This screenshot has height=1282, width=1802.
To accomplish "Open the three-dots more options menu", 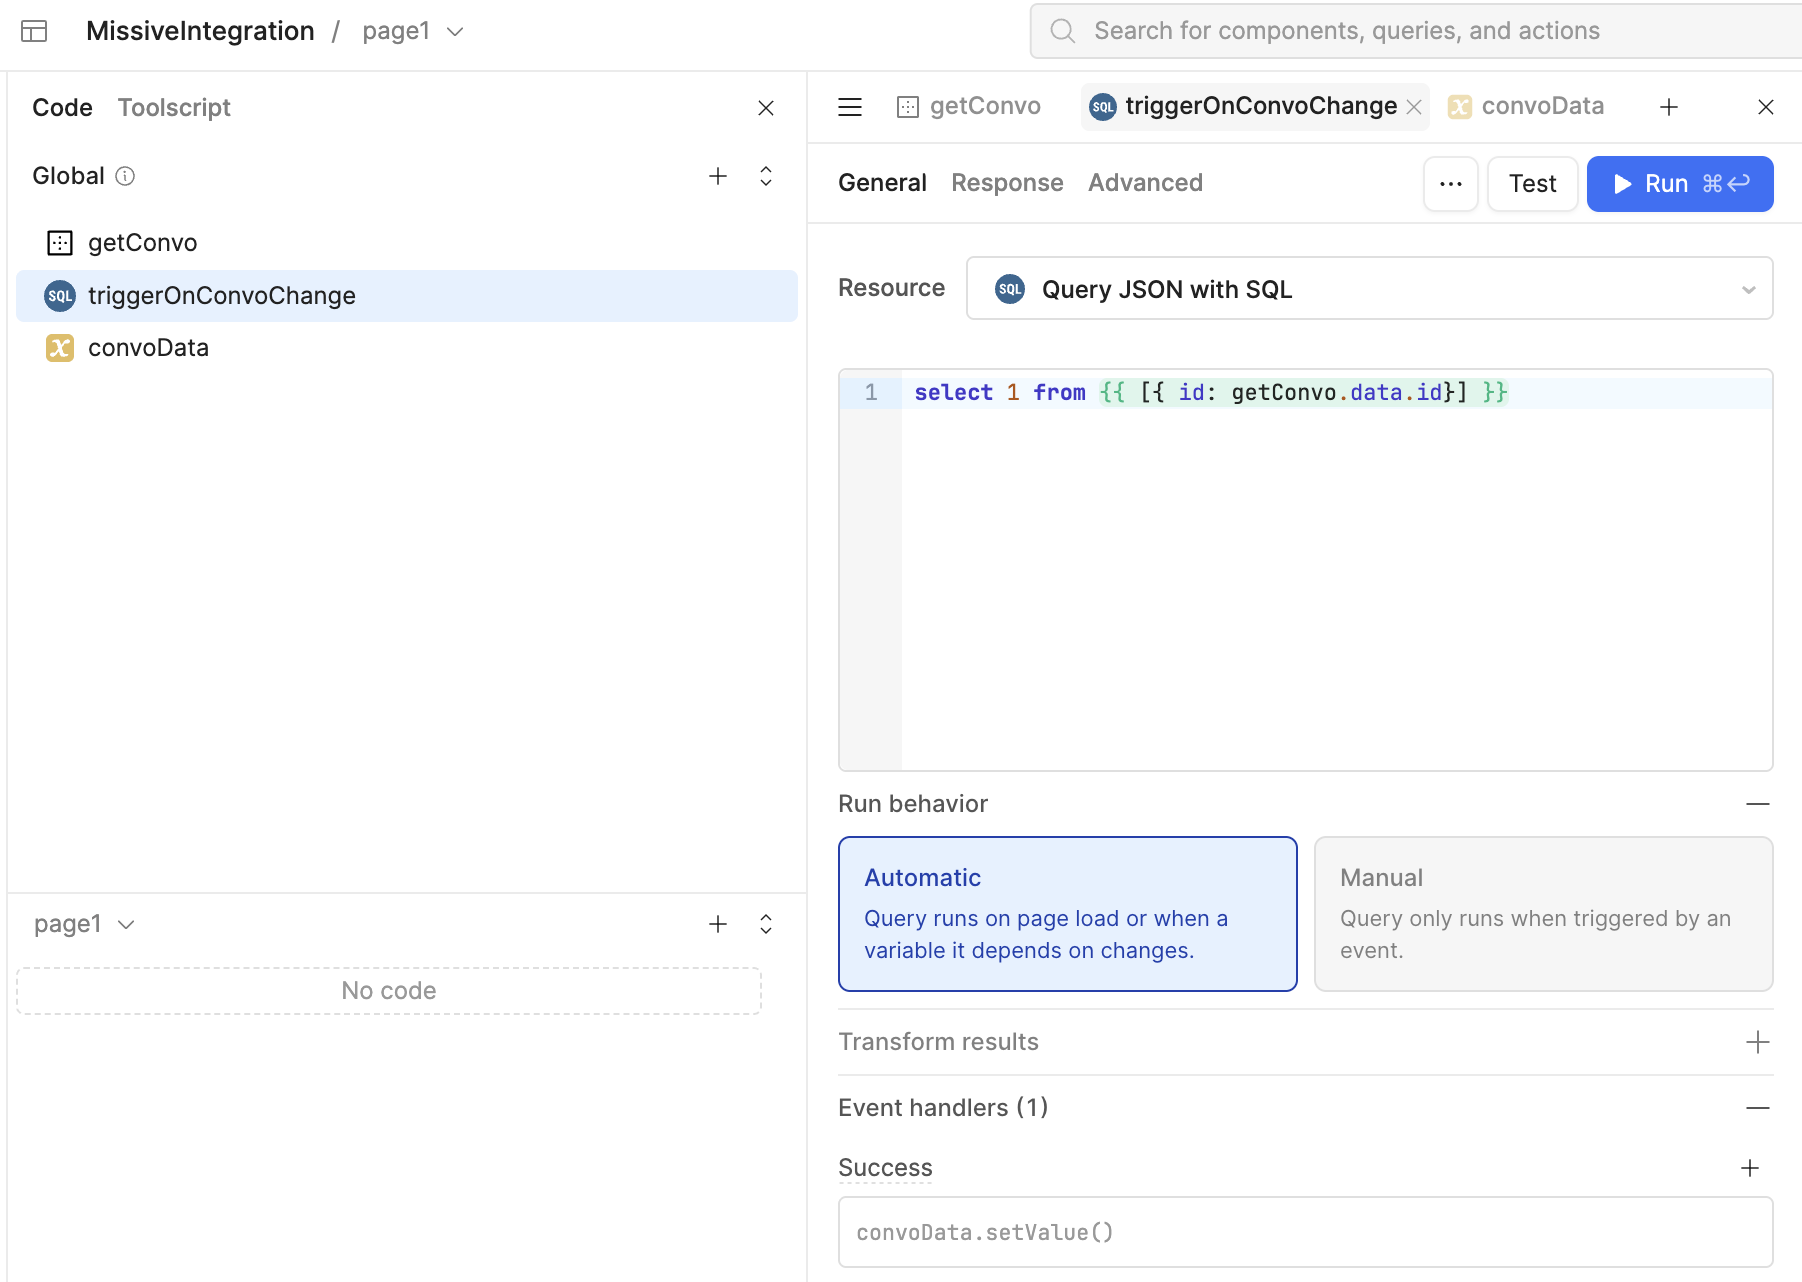I will (x=1451, y=184).
